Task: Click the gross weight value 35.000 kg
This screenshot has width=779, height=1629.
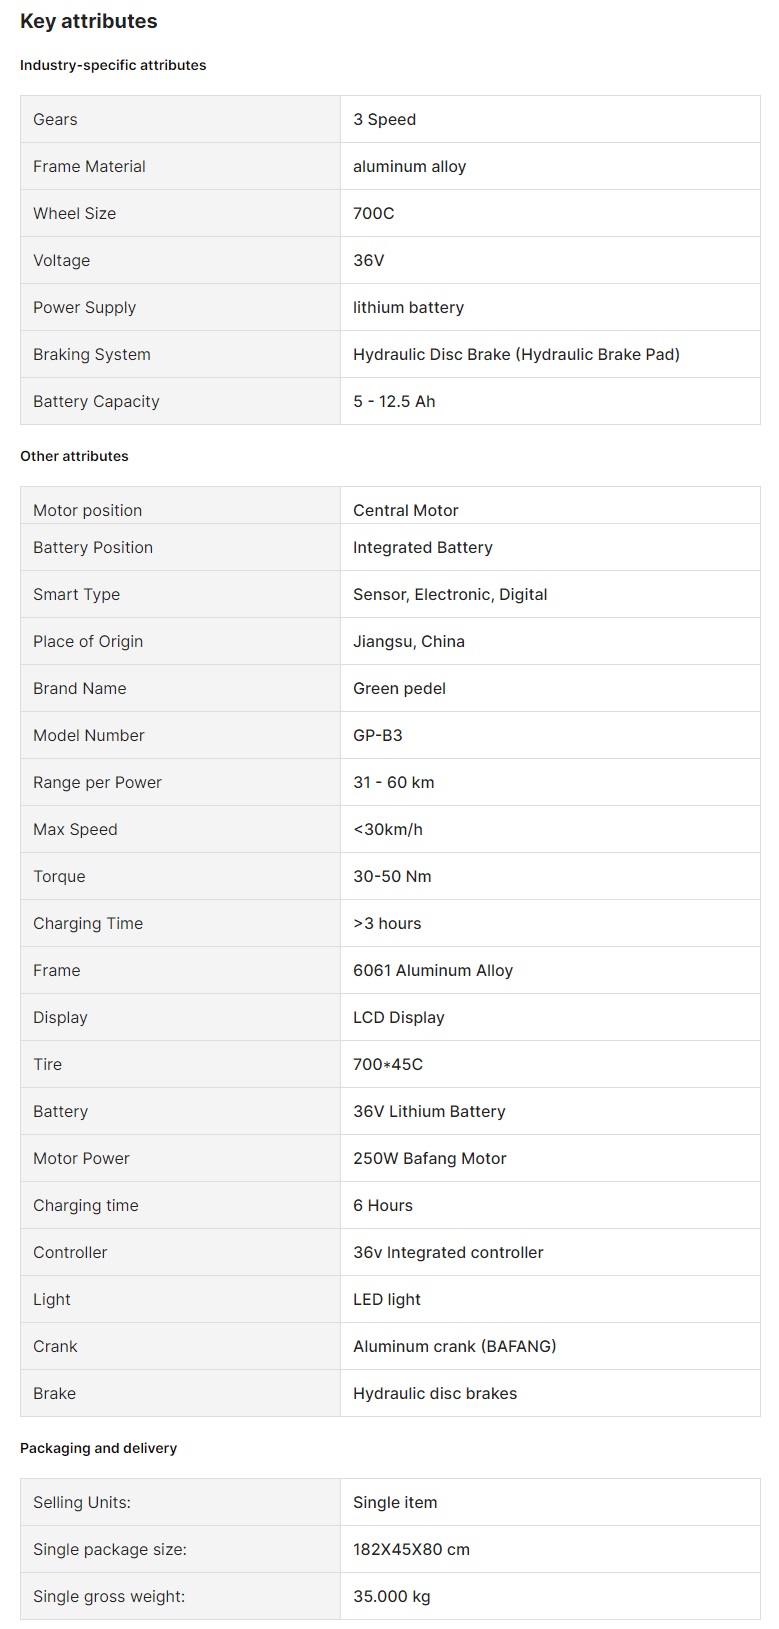Action: point(391,1596)
